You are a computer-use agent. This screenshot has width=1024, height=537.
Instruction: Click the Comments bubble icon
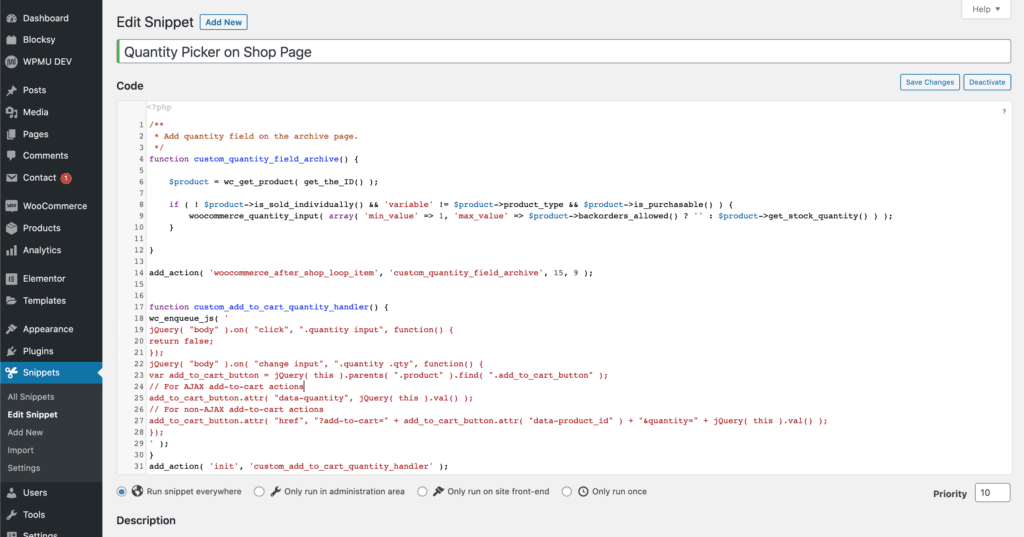[x=11, y=156]
